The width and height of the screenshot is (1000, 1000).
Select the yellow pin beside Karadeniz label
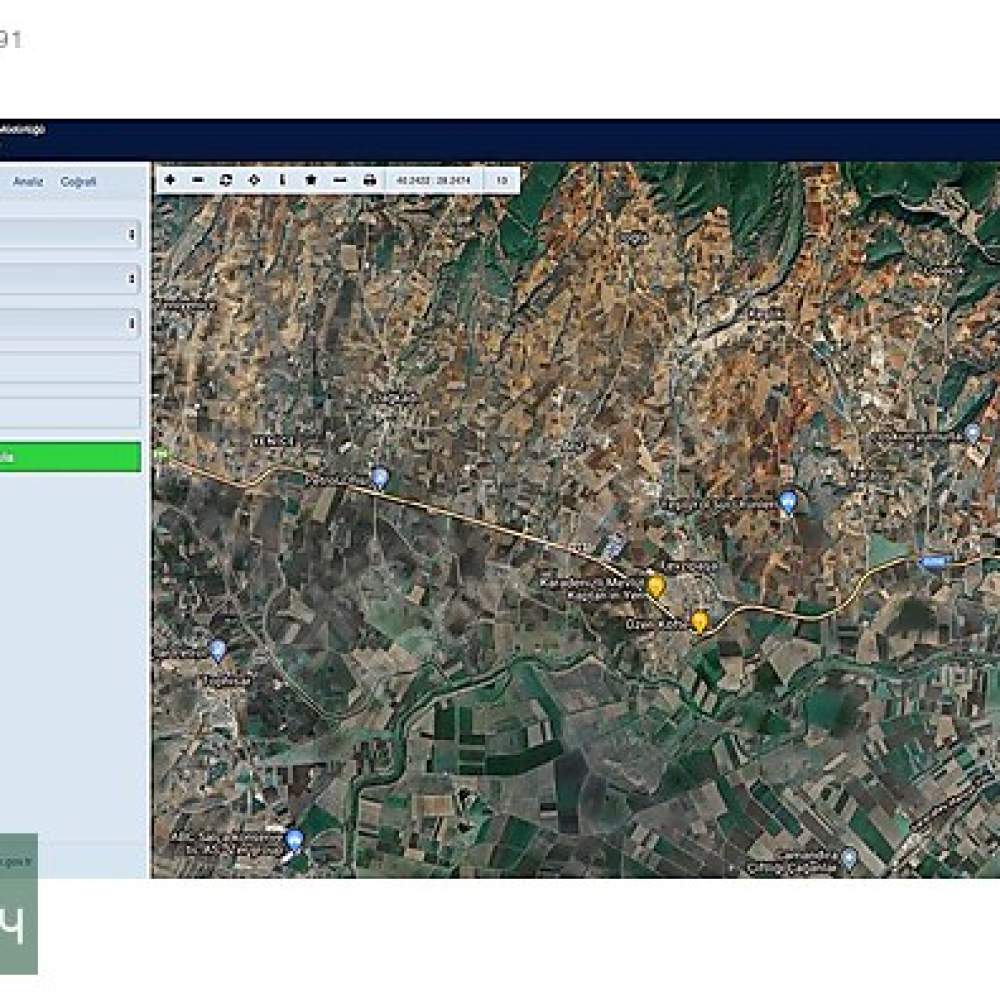(656, 586)
